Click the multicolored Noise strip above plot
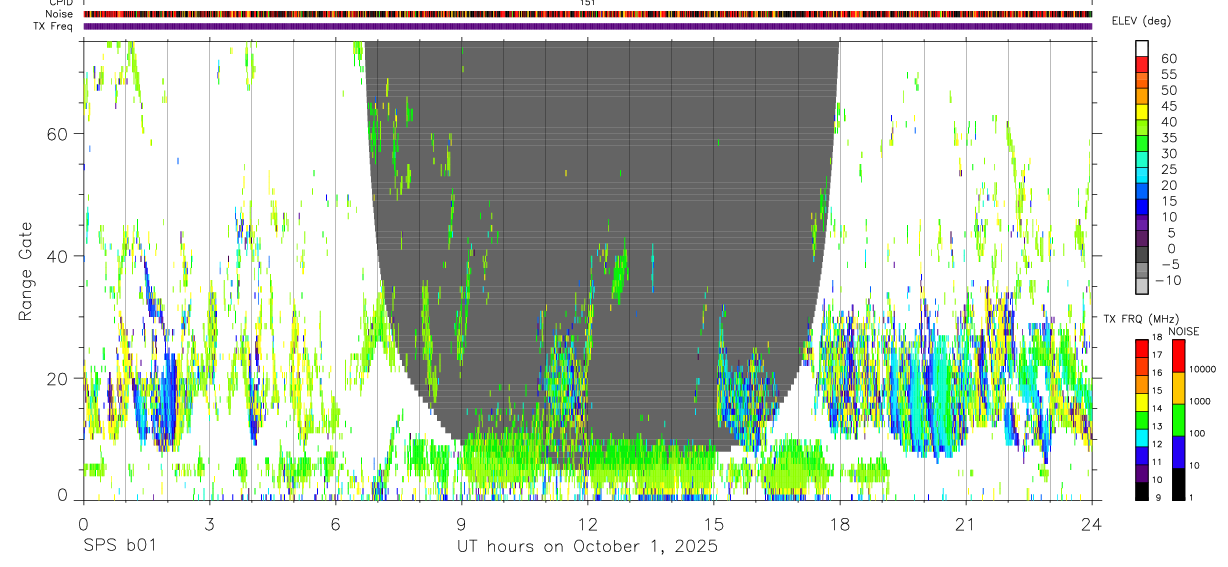Screen dimensions: 1228x567 click(587, 14)
